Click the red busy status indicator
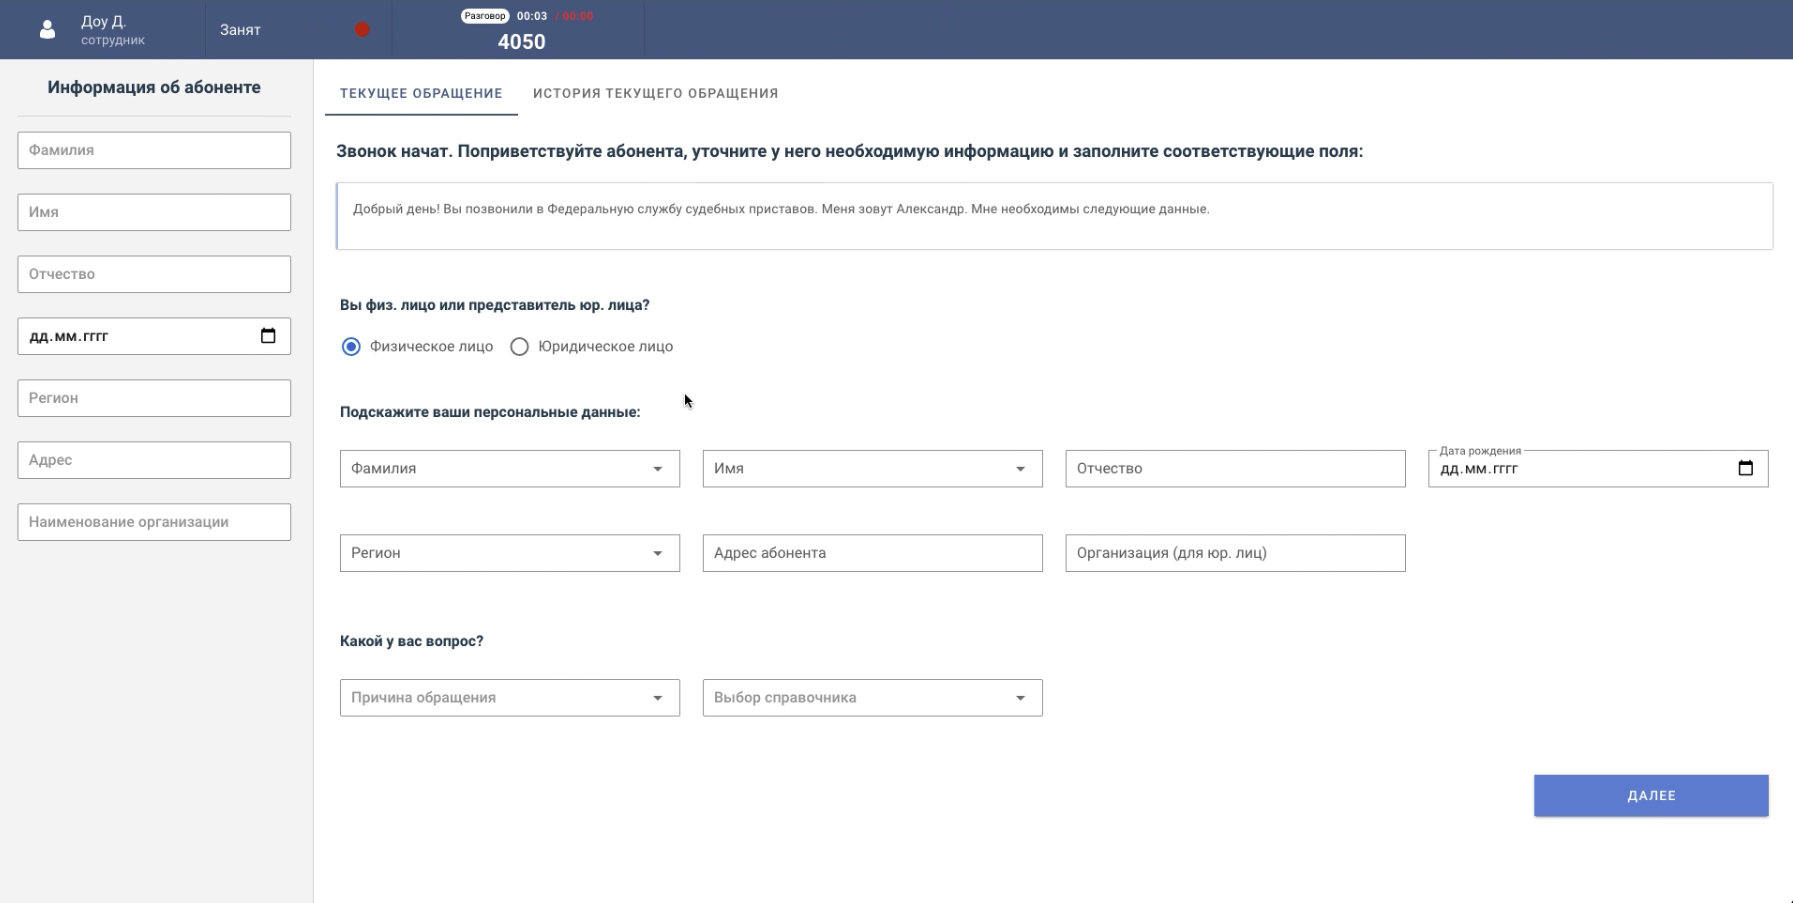This screenshot has width=1793, height=903. tap(362, 30)
